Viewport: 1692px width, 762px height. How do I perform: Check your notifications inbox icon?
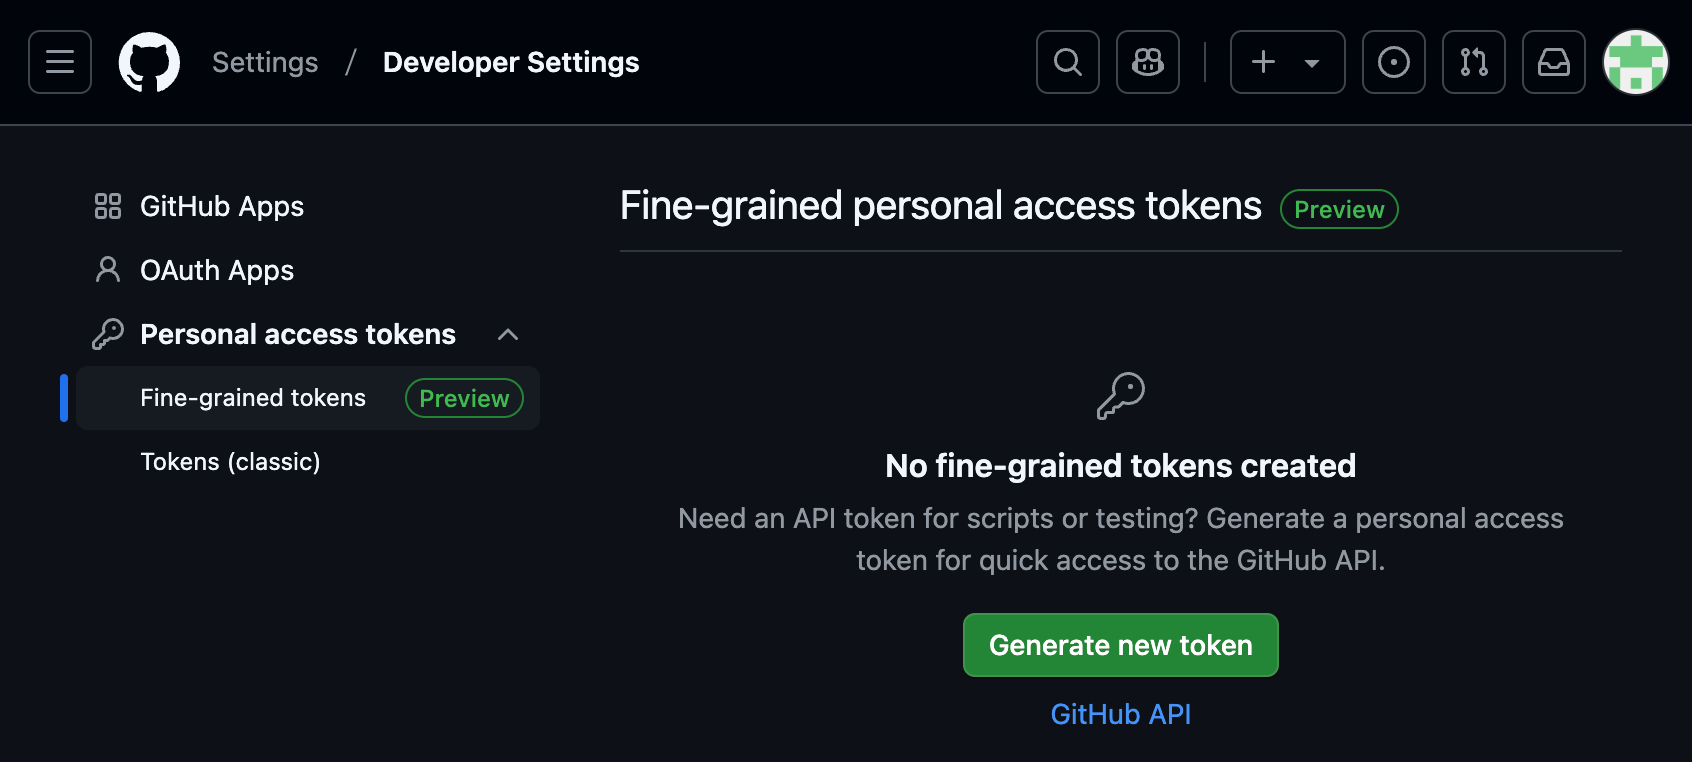(x=1553, y=62)
